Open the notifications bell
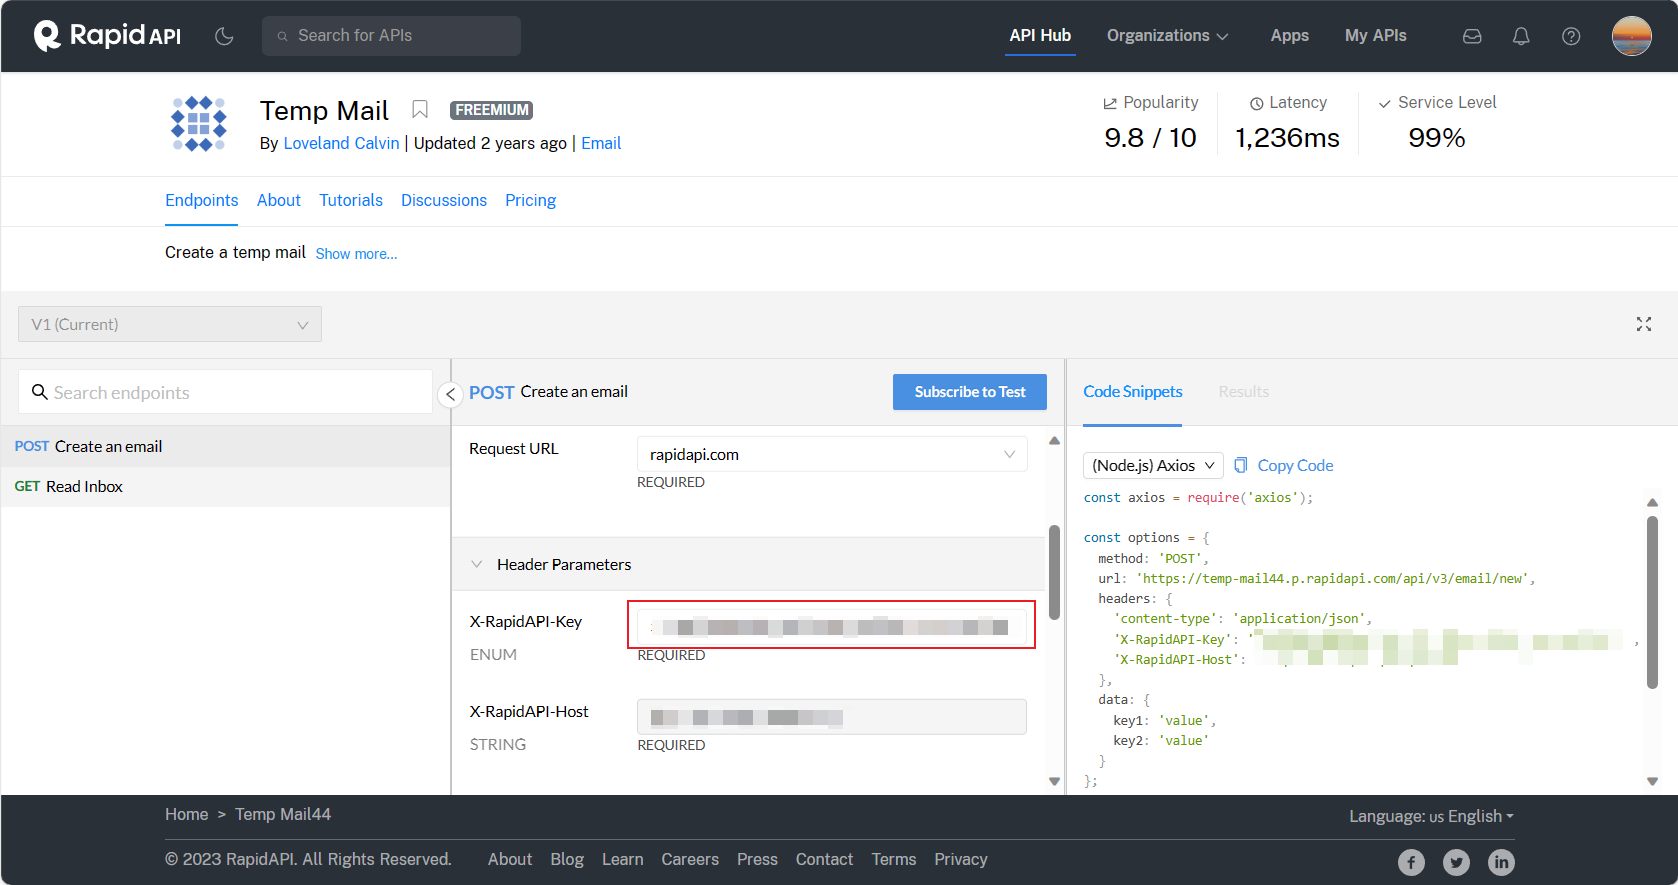Image resolution: width=1678 pixels, height=885 pixels. [x=1521, y=36]
